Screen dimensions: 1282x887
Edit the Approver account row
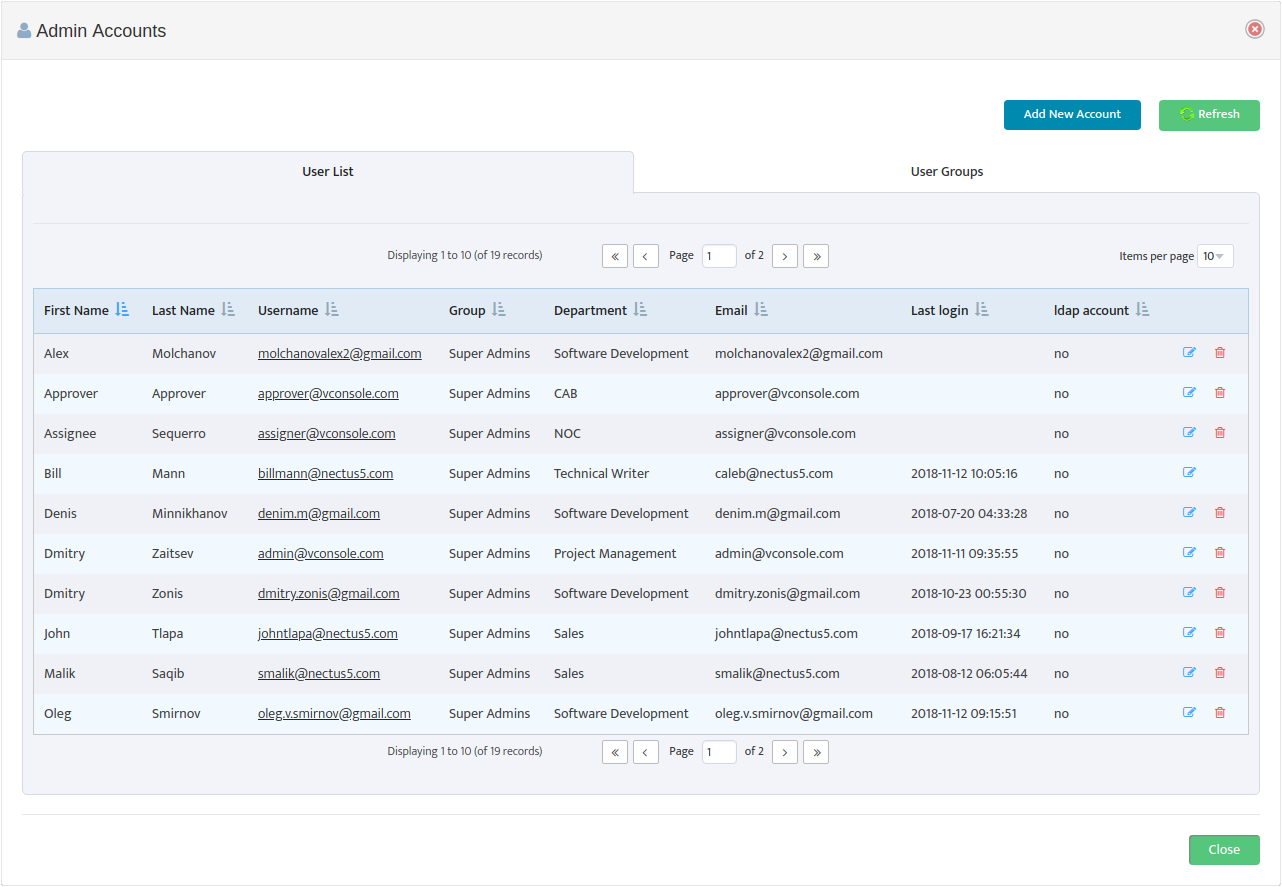[x=1189, y=393]
